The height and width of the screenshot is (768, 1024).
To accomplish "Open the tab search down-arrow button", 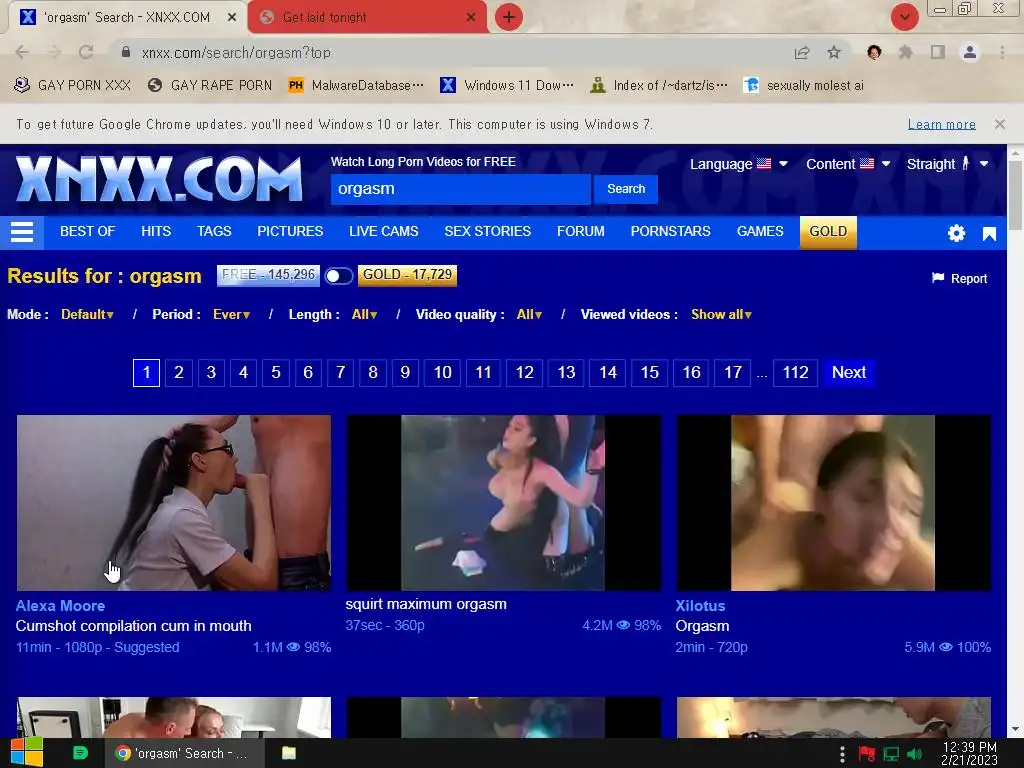I will (904, 17).
